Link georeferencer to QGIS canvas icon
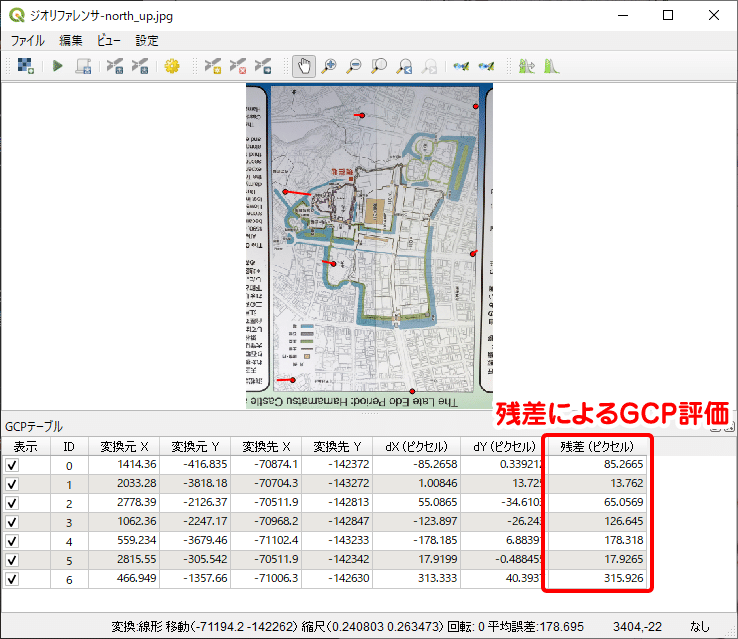This screenshot has height=639, width=738. coord(461,66)
